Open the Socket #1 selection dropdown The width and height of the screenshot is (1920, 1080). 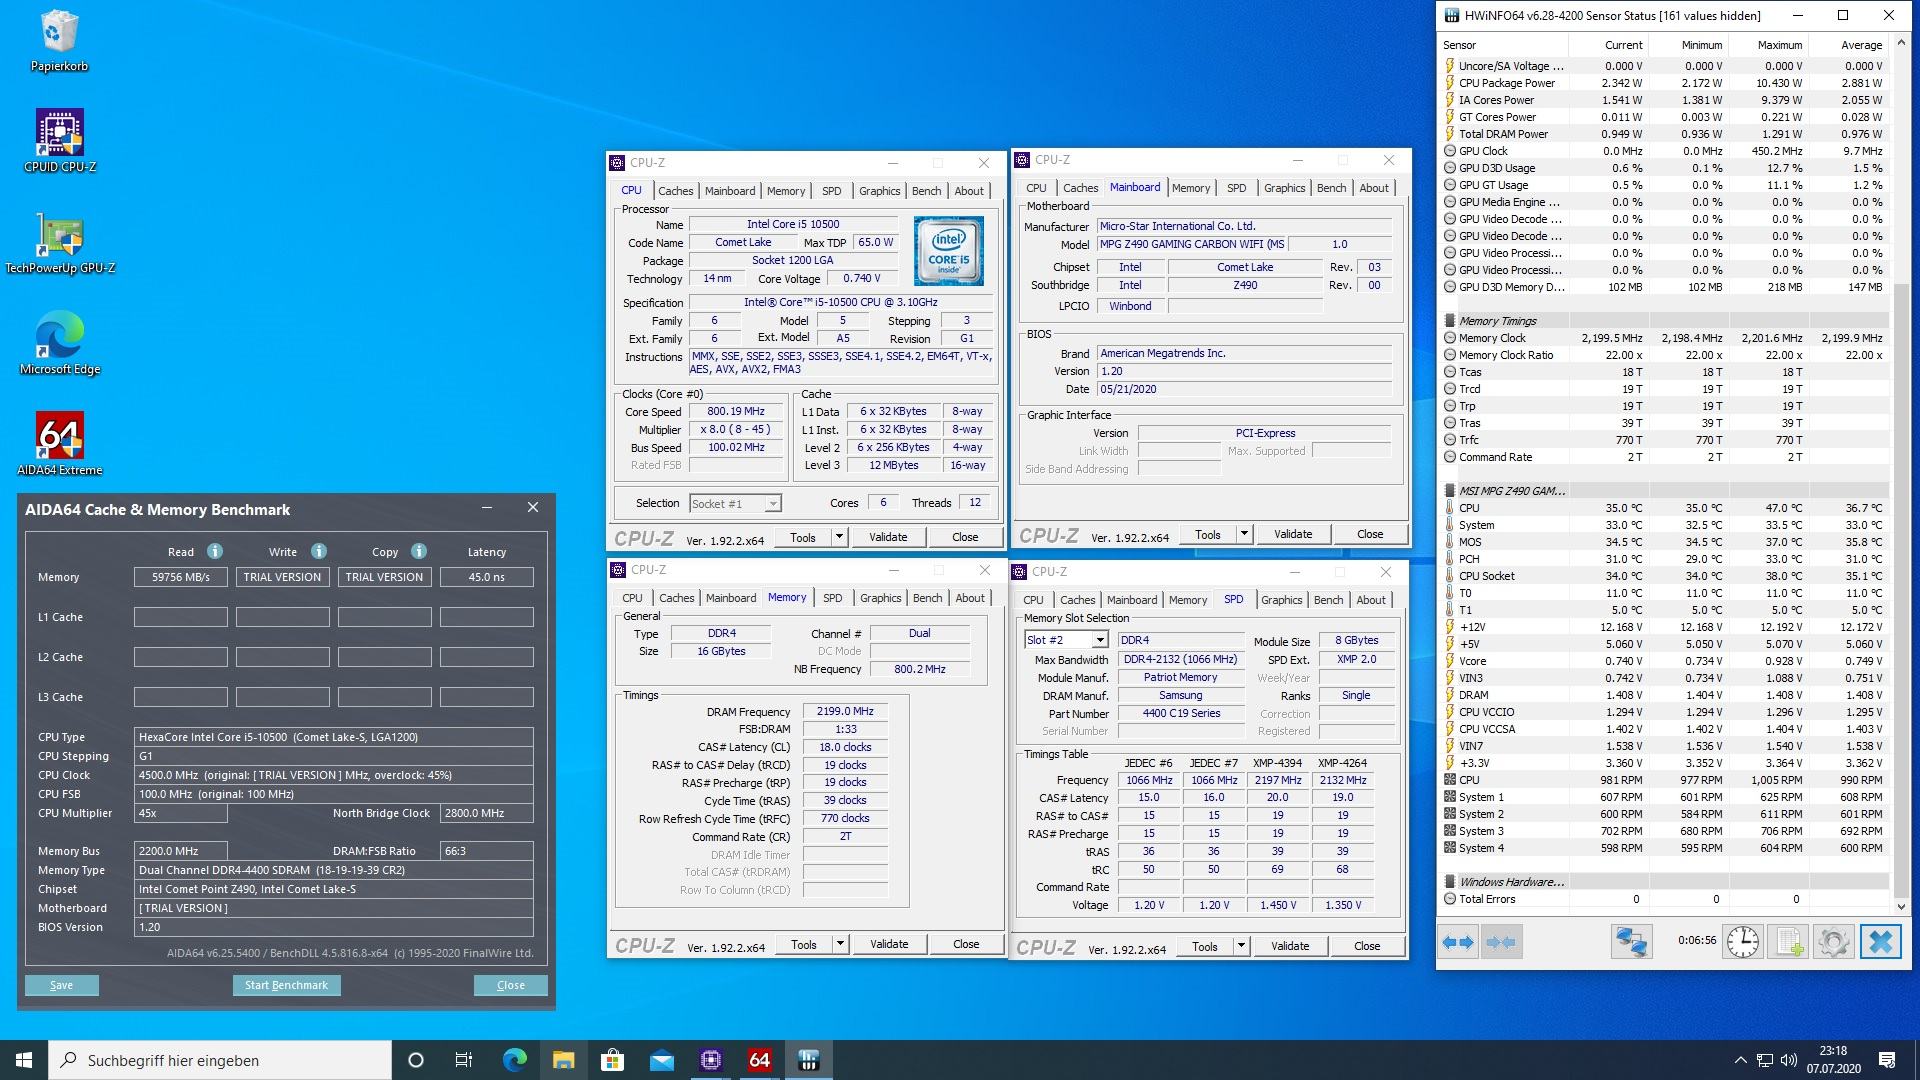[735, 504]
